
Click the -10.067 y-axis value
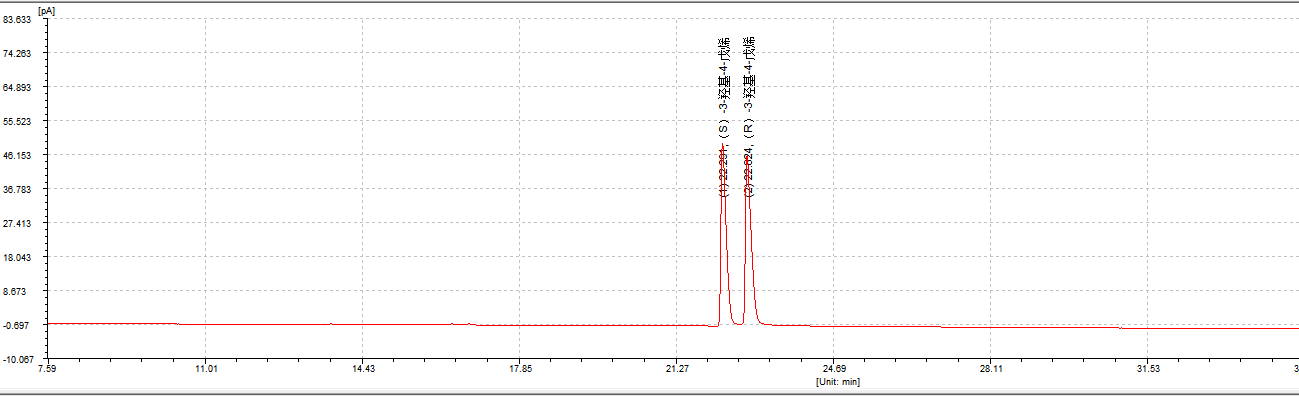pos(19,359)
